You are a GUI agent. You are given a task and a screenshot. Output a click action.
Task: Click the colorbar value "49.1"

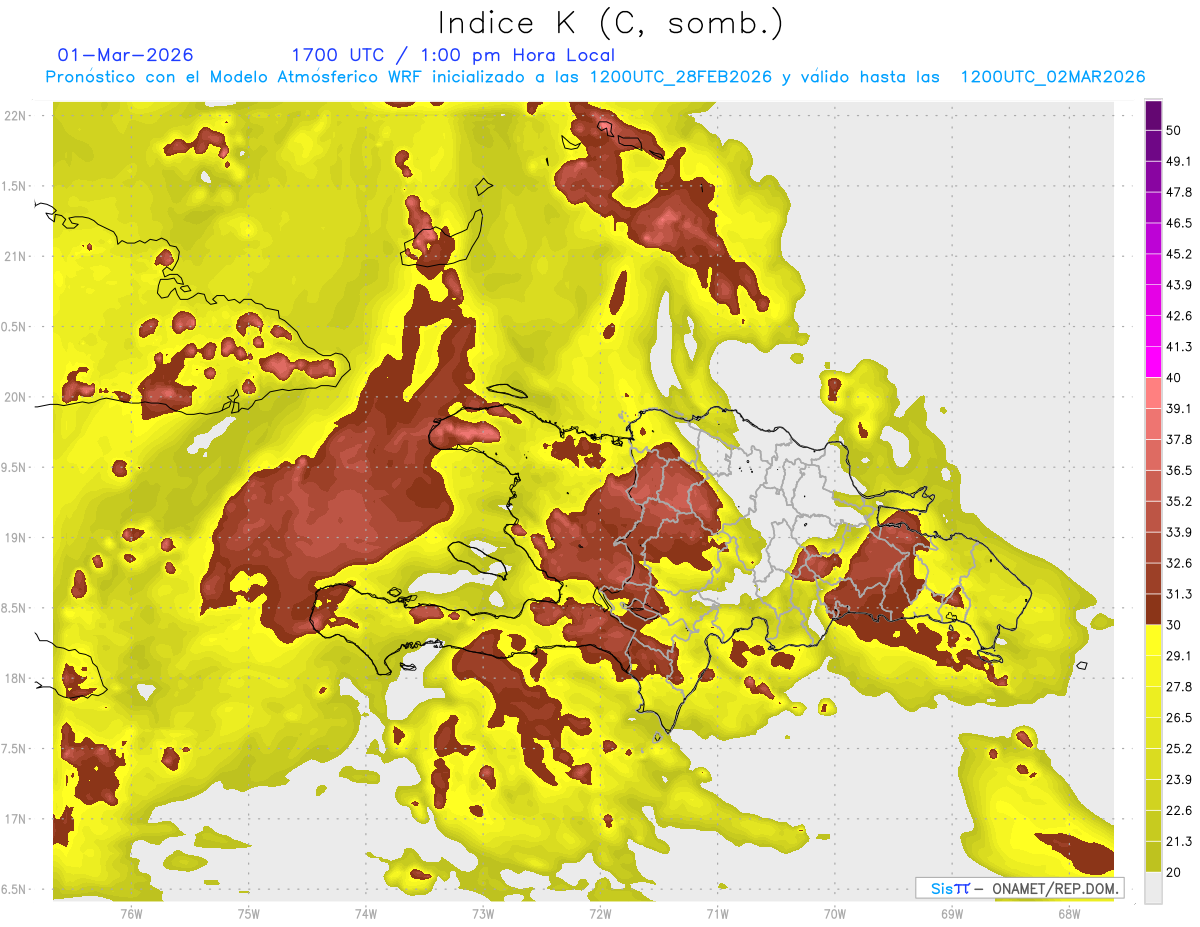1179,160
